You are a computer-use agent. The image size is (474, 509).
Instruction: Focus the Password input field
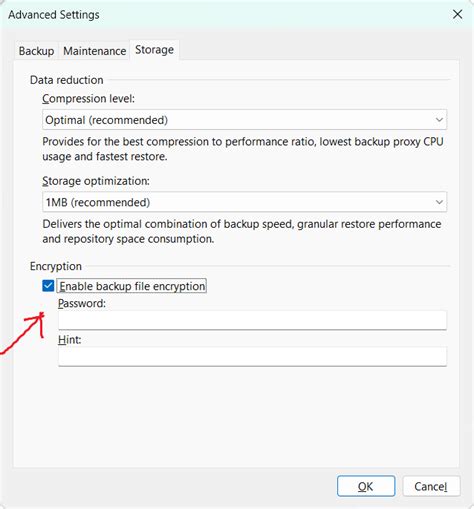click(x=252, y=320)
